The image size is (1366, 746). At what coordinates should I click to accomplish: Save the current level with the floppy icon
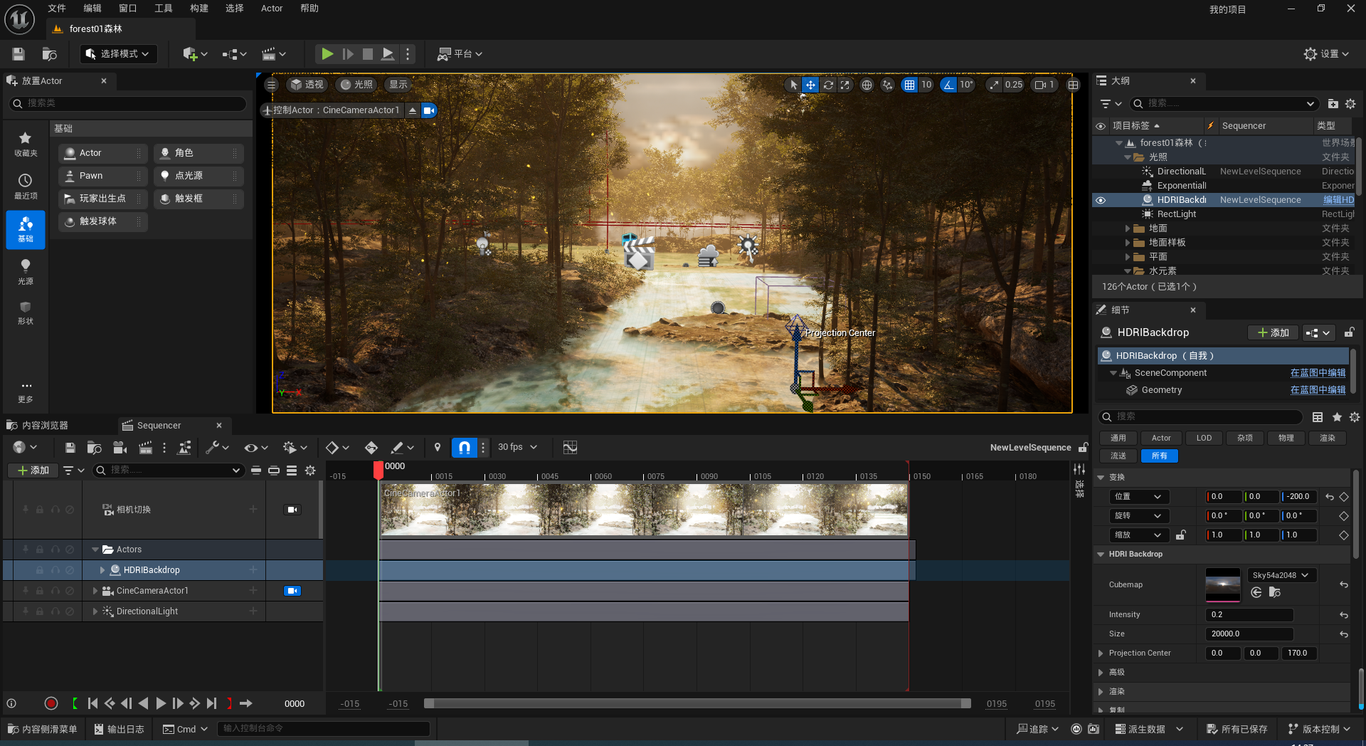(18, 54)
